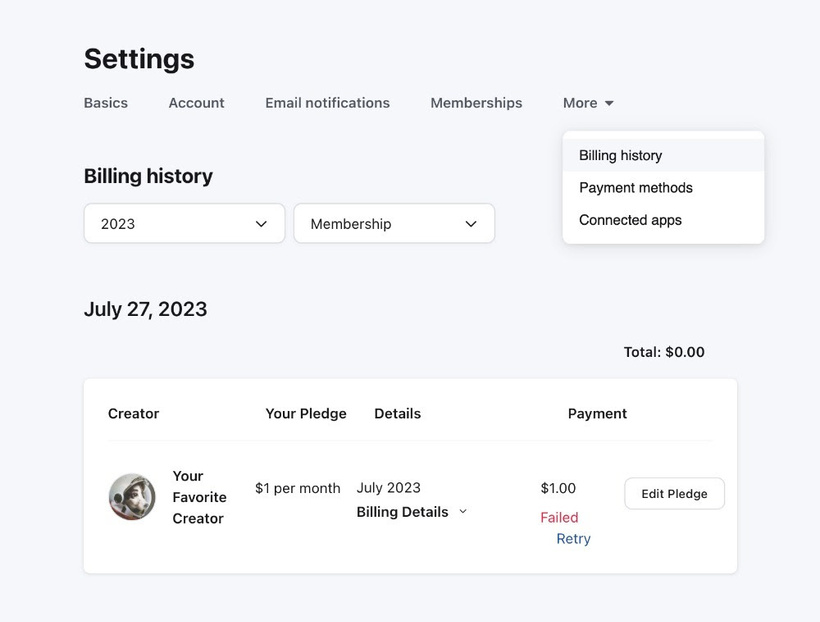Click the Edit Pledge button
Screen dimensions: 820x622
[674, 493]
